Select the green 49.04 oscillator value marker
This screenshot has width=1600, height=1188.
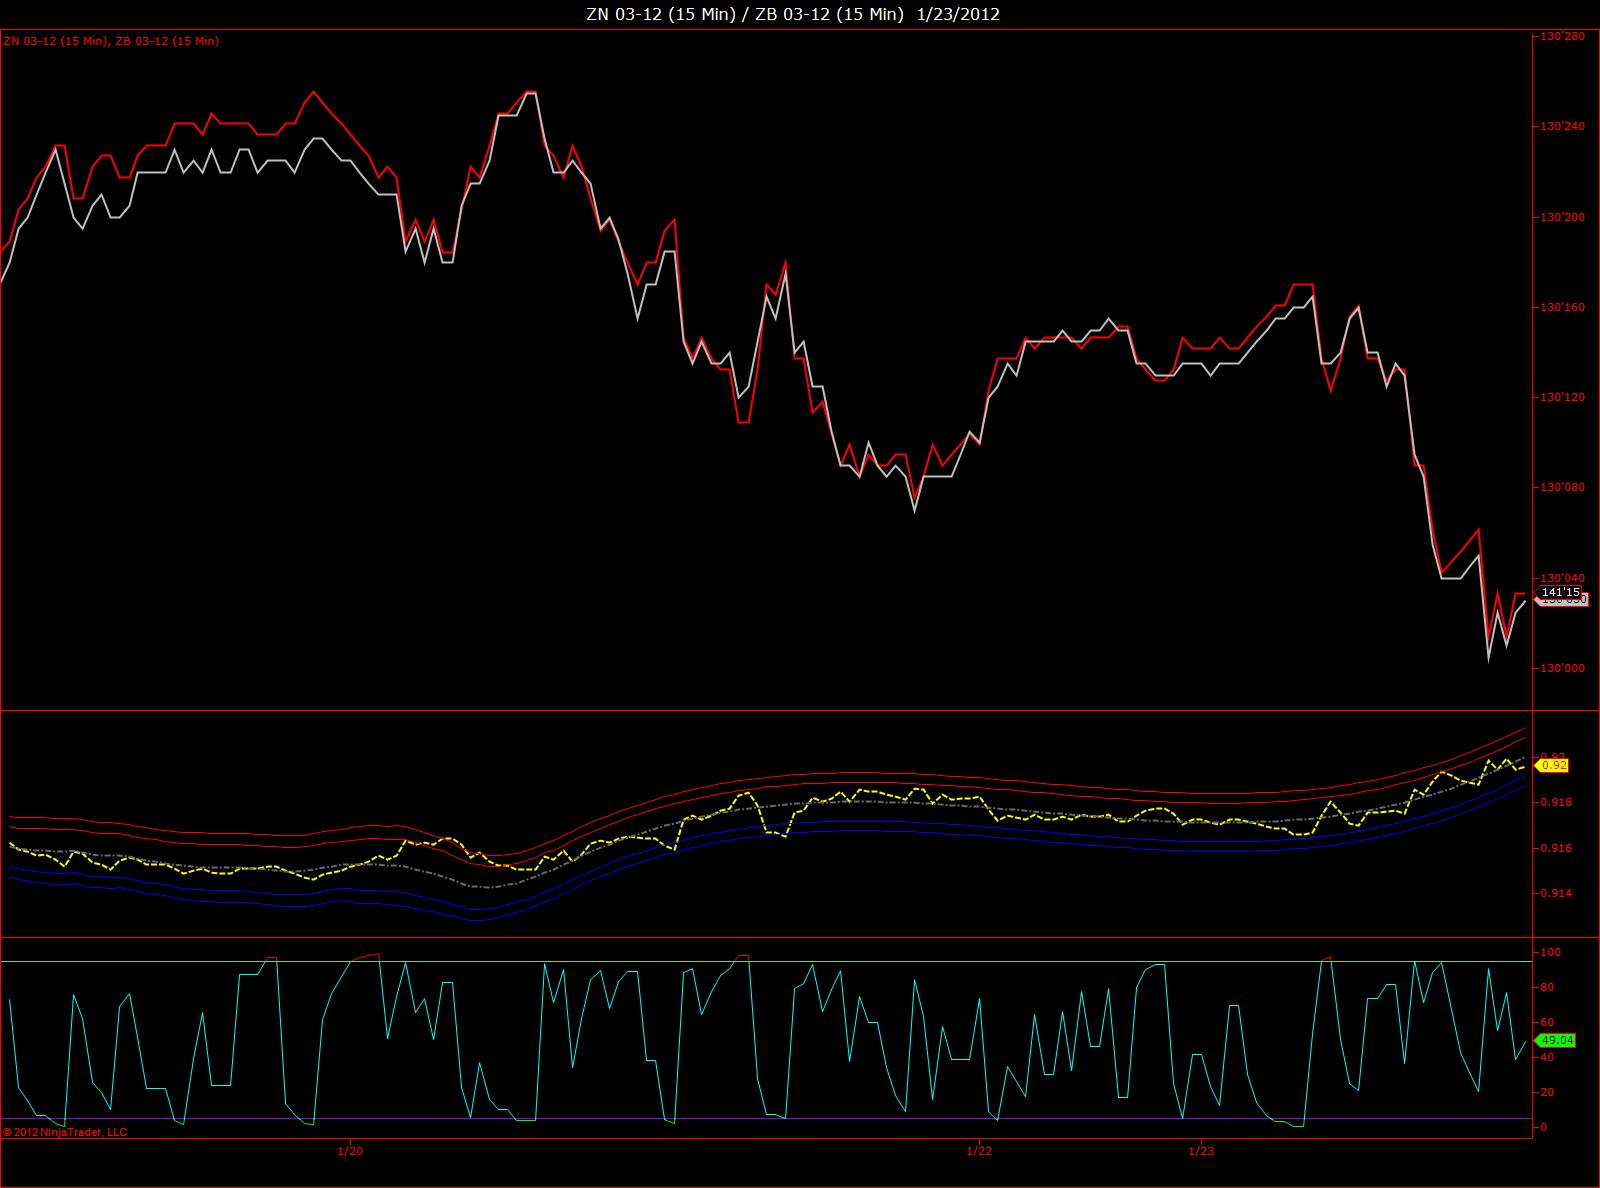[x=1555, y=1040]
